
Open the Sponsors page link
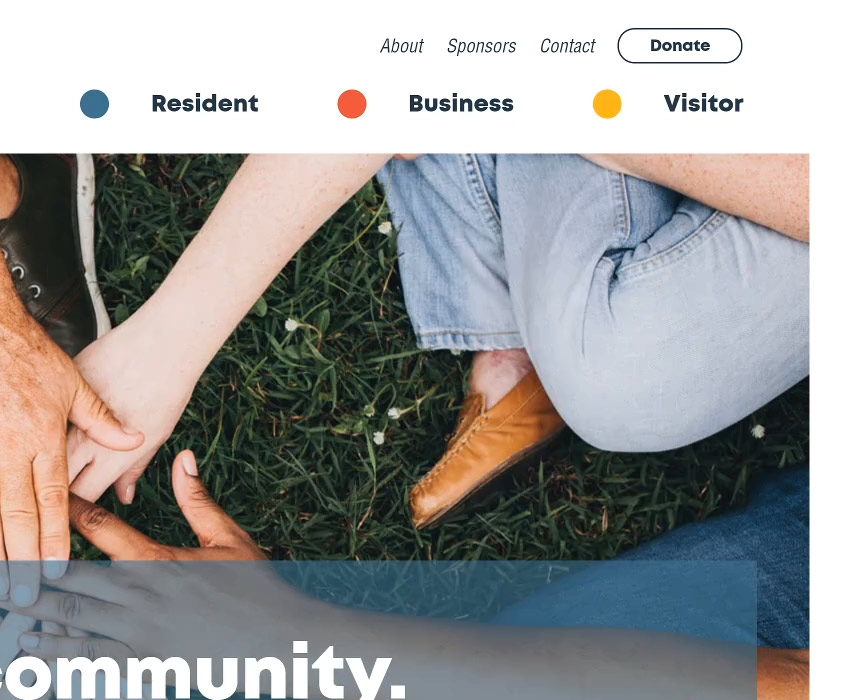pyautogui.click(x=481, y=46)
